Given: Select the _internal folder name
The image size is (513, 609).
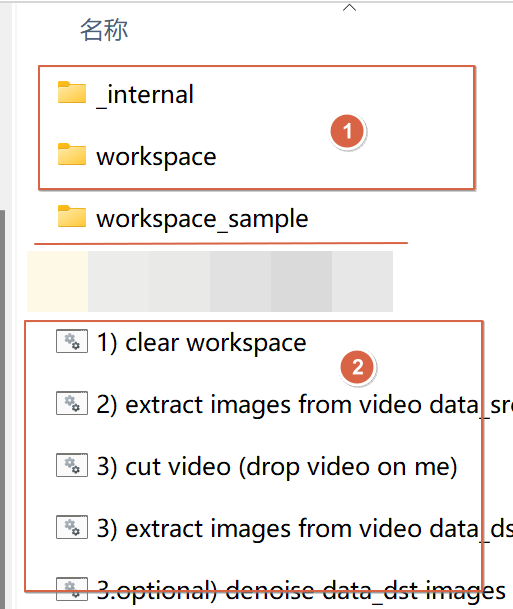Looking at the screenshot, I should [x=145, y=95].
